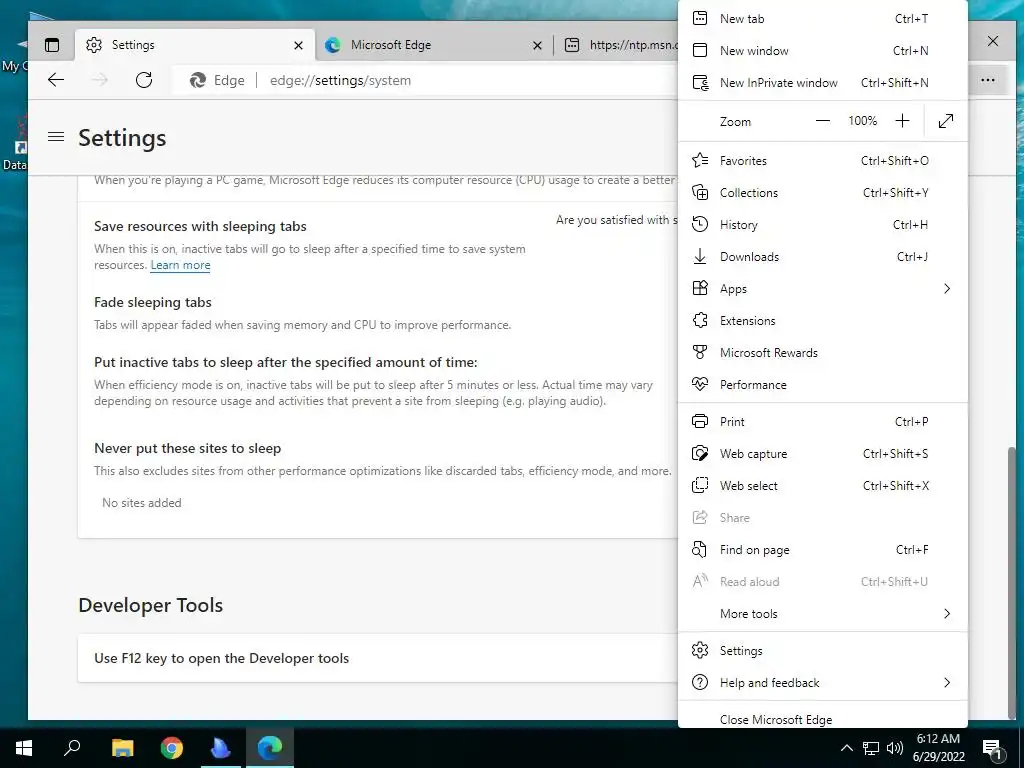Open Downloads from the menu
Image resolution: width=1024 pixels, height=768 pixels.
point(823,257)
